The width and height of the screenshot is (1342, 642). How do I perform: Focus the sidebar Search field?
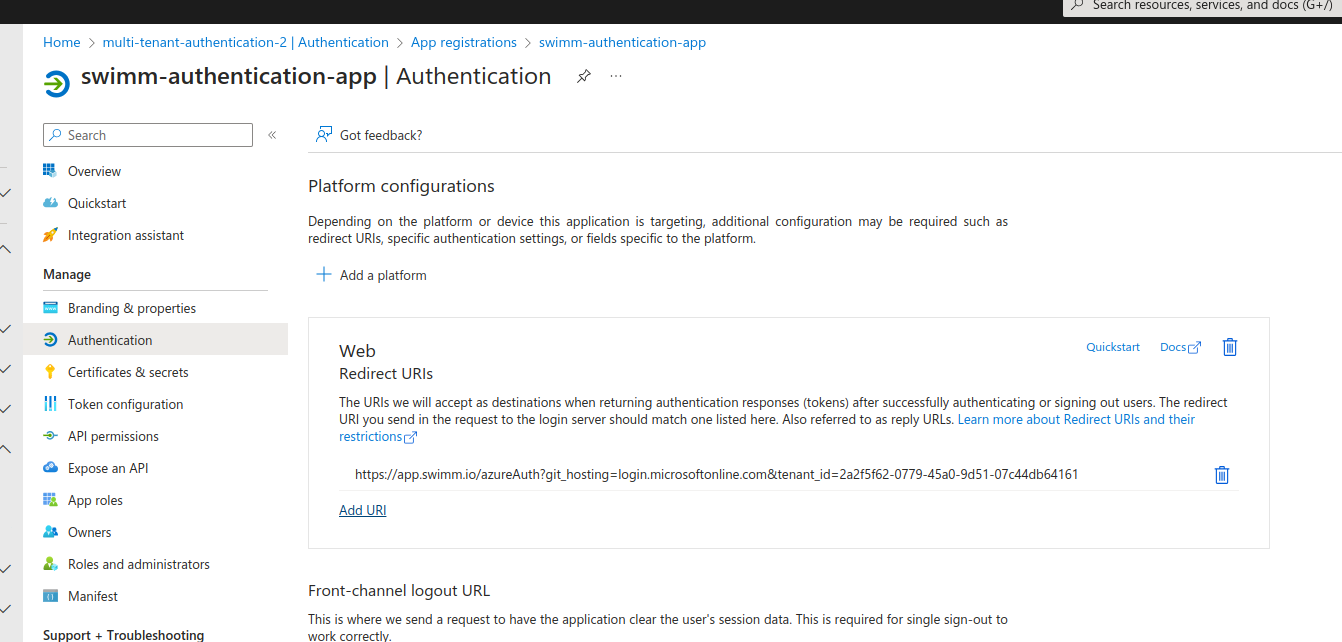pyautogui.click(x=148, y=135)
